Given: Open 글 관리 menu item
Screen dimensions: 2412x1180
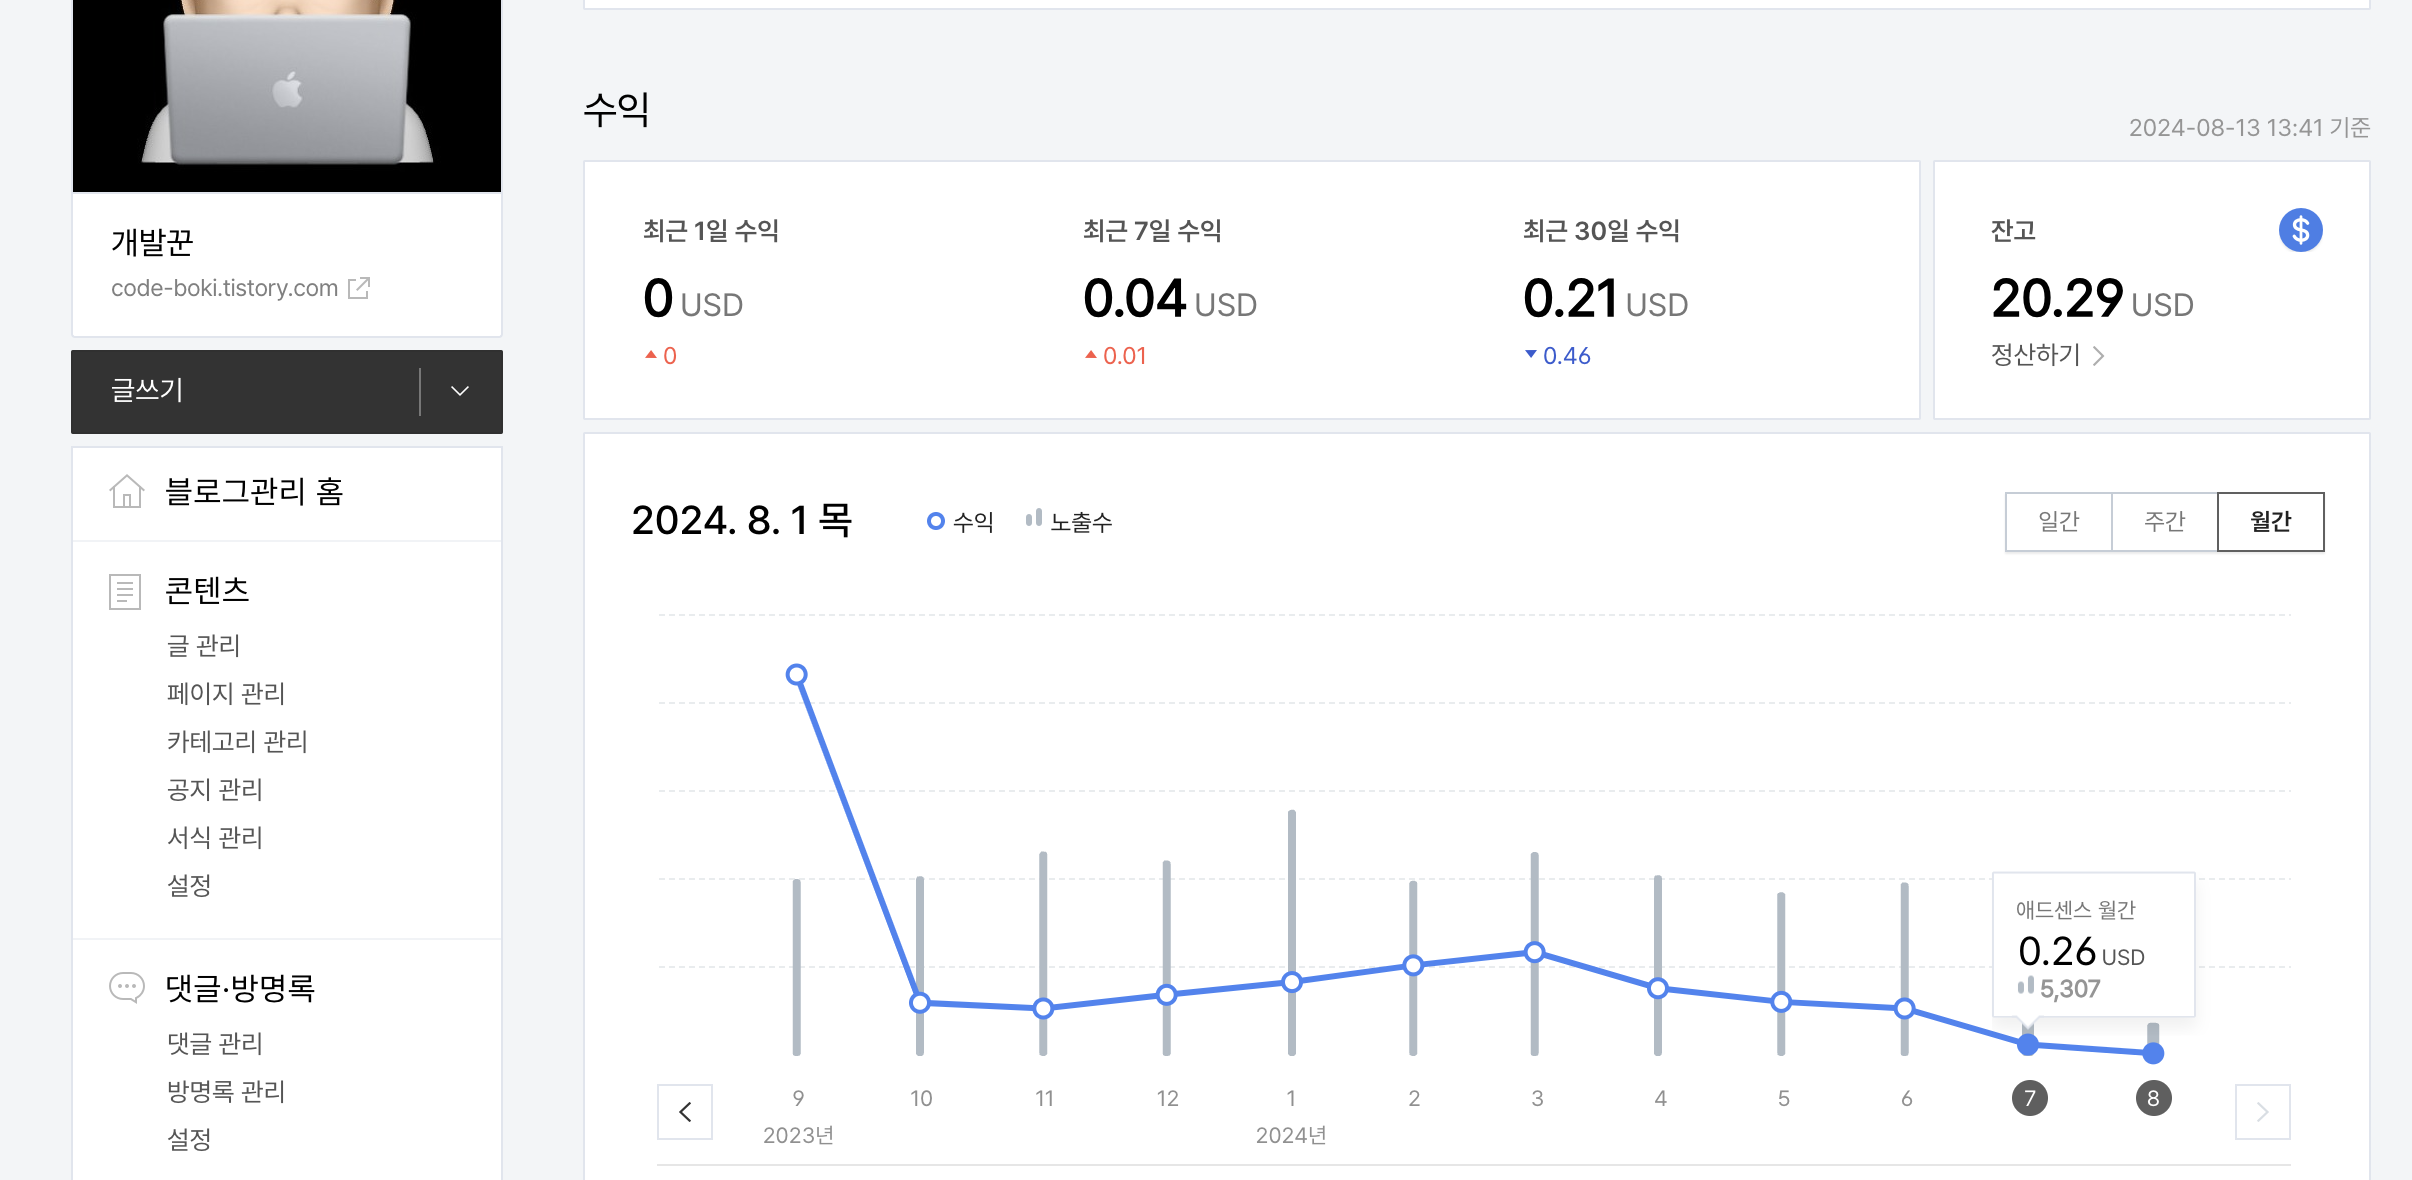Looking at the screenshot, I should [x=203, y=645].
